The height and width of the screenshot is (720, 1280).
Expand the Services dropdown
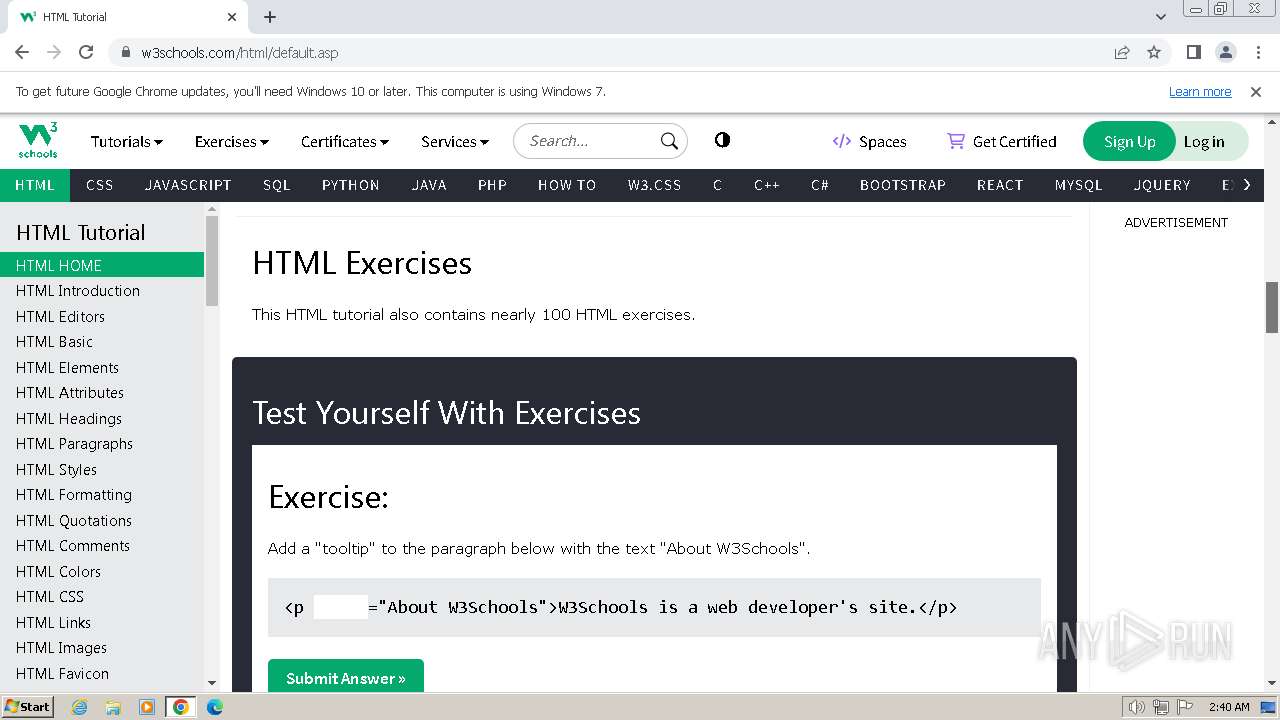[x=455, y=141]
